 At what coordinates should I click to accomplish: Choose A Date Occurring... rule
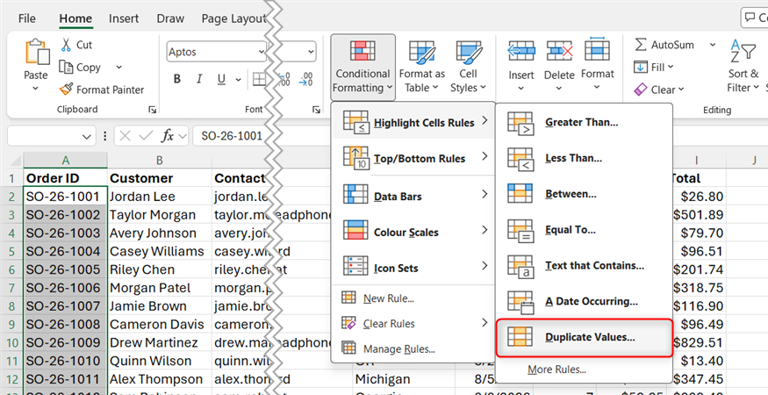pyautogui.click(x=583, y=301)
